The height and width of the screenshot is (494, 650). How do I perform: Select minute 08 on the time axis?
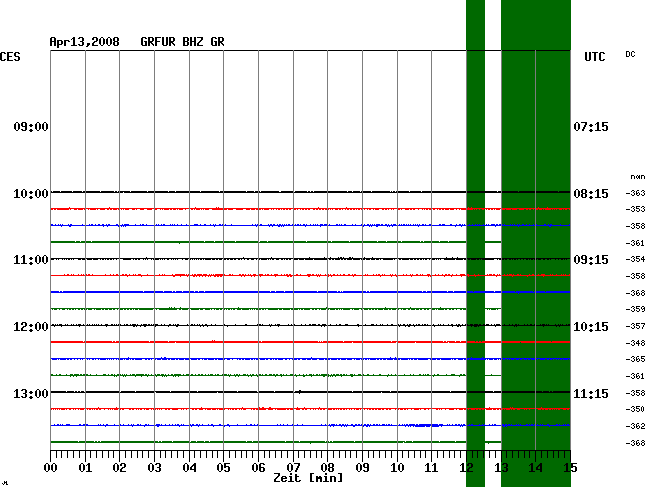tap(327, 468)
